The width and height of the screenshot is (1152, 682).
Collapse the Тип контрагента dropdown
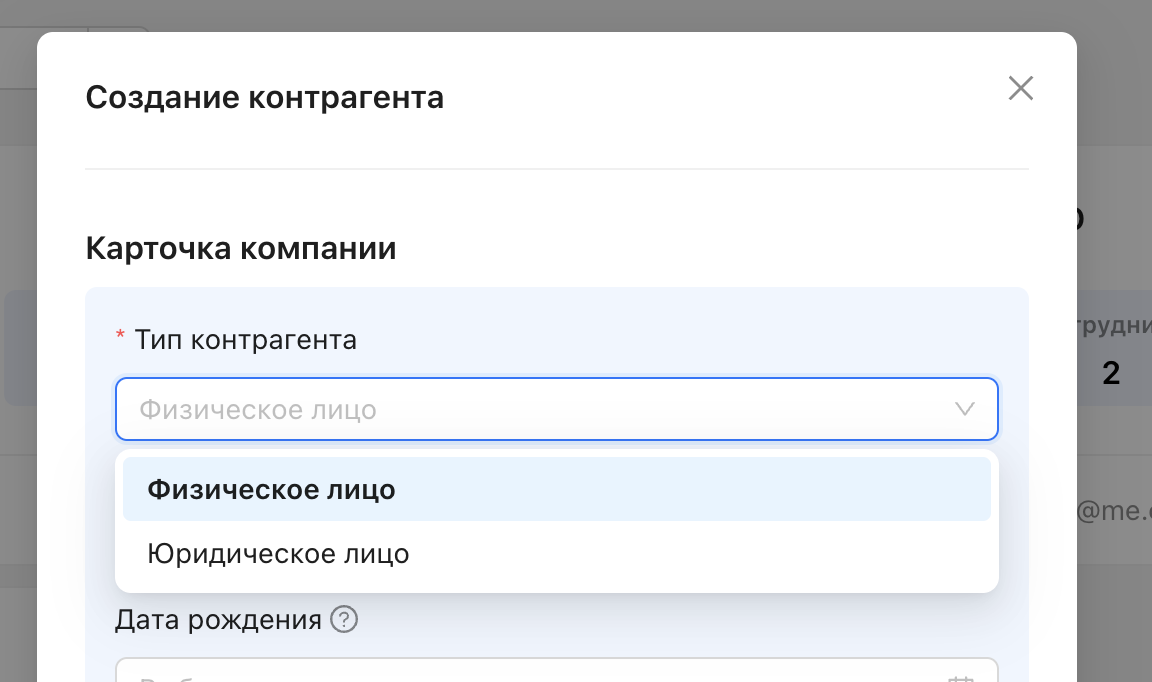pyautogui.click(x=964, y=409)
